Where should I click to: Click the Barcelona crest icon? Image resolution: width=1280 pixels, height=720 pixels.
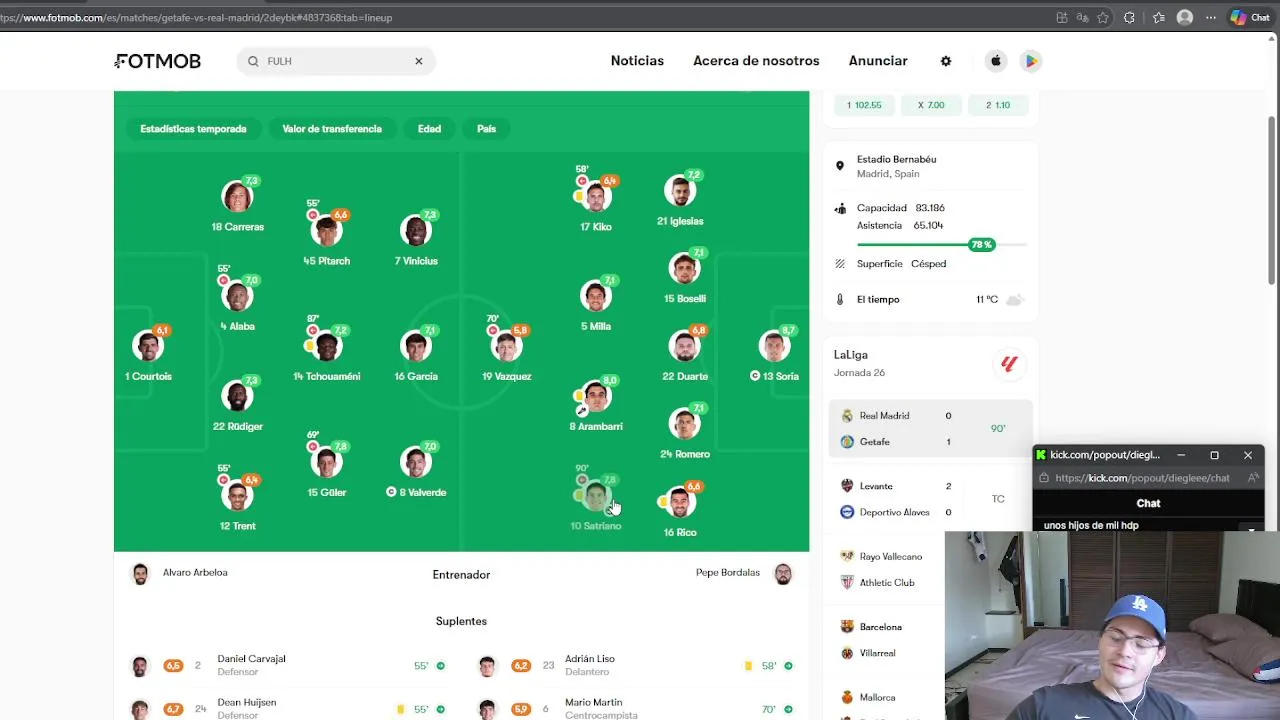(x=847, y=627)
